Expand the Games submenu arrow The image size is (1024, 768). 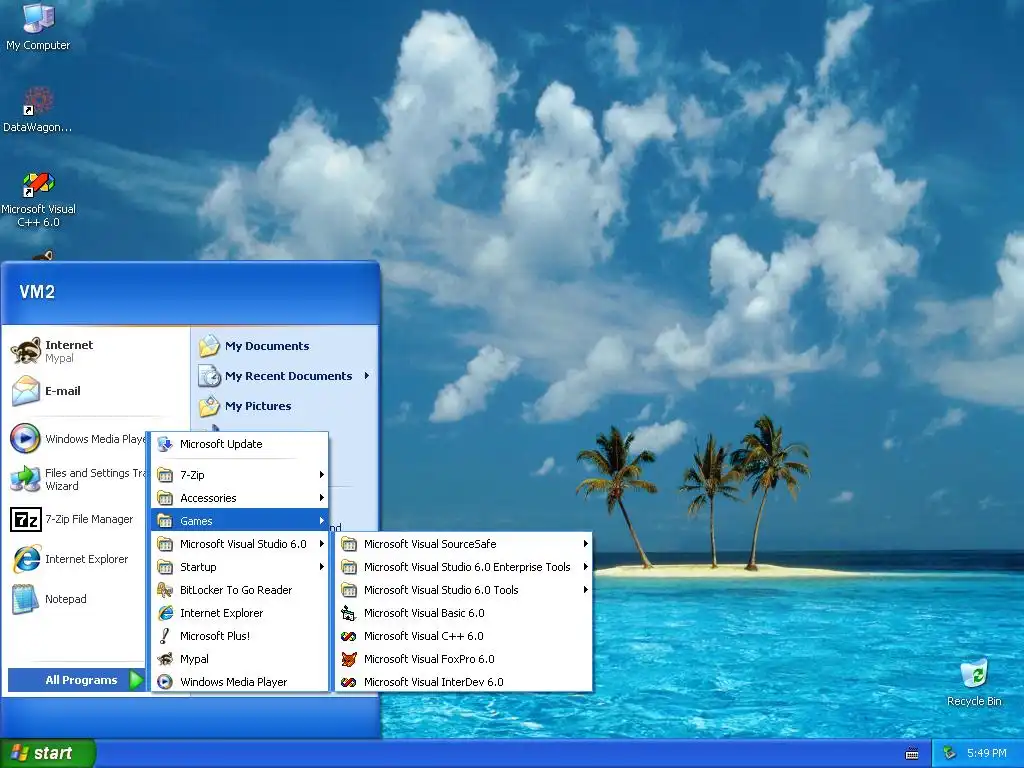pyautogui.click(x=322, y=520)
